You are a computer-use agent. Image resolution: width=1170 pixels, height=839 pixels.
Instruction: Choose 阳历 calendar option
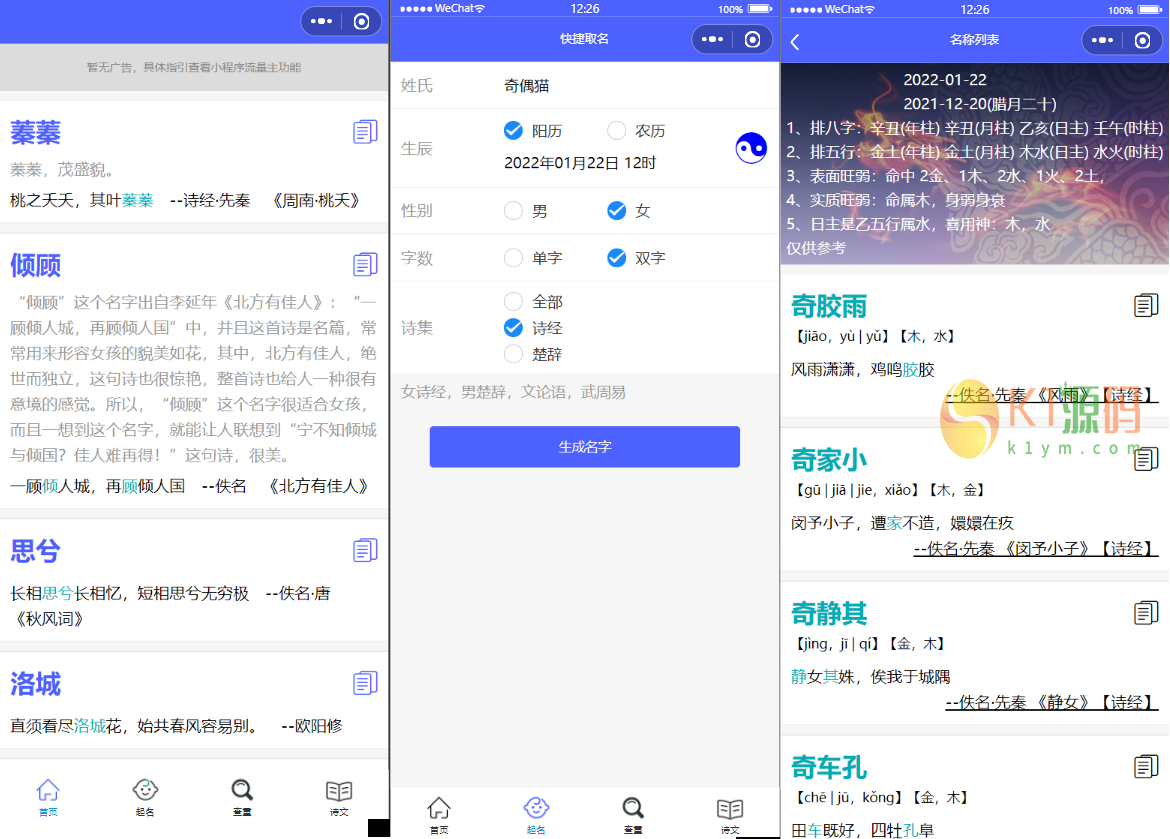(x=533, y=131)
